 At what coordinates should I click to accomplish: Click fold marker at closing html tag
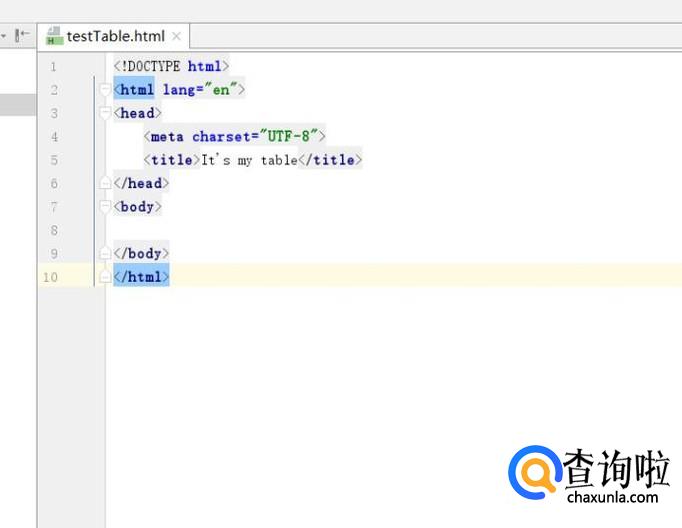[105, 277]
